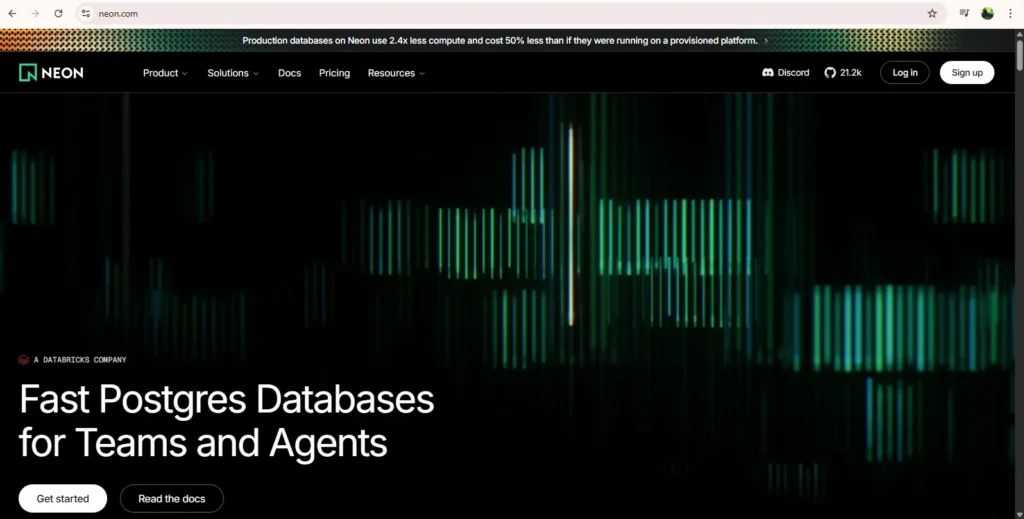
Task: Click the browser profile avatar
Action: click(987, 14)
